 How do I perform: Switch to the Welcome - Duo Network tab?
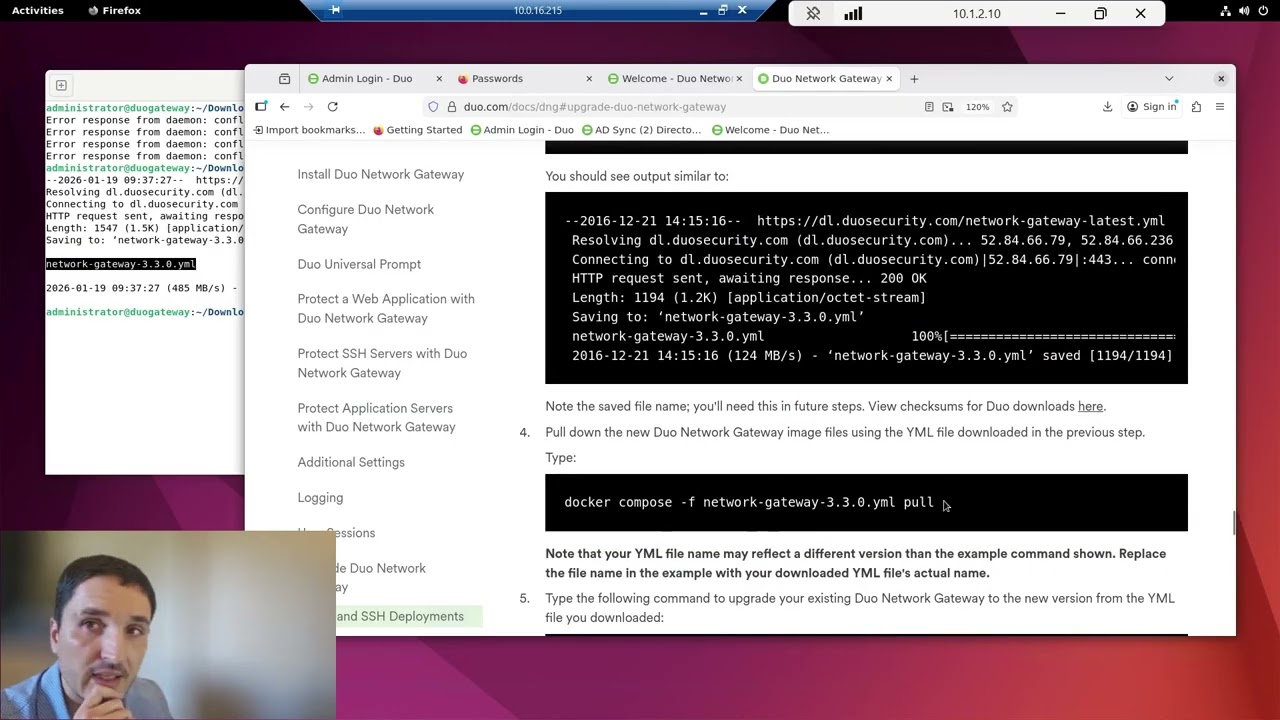677,79
